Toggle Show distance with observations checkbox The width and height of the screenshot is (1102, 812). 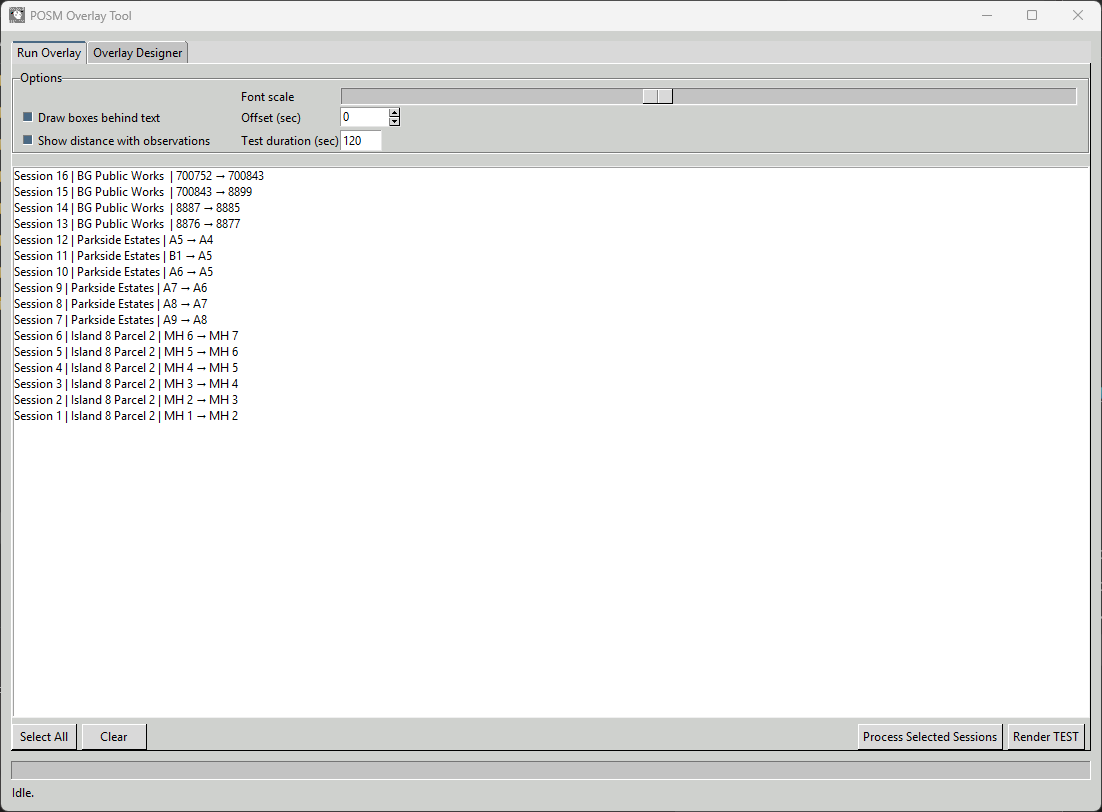28,140
